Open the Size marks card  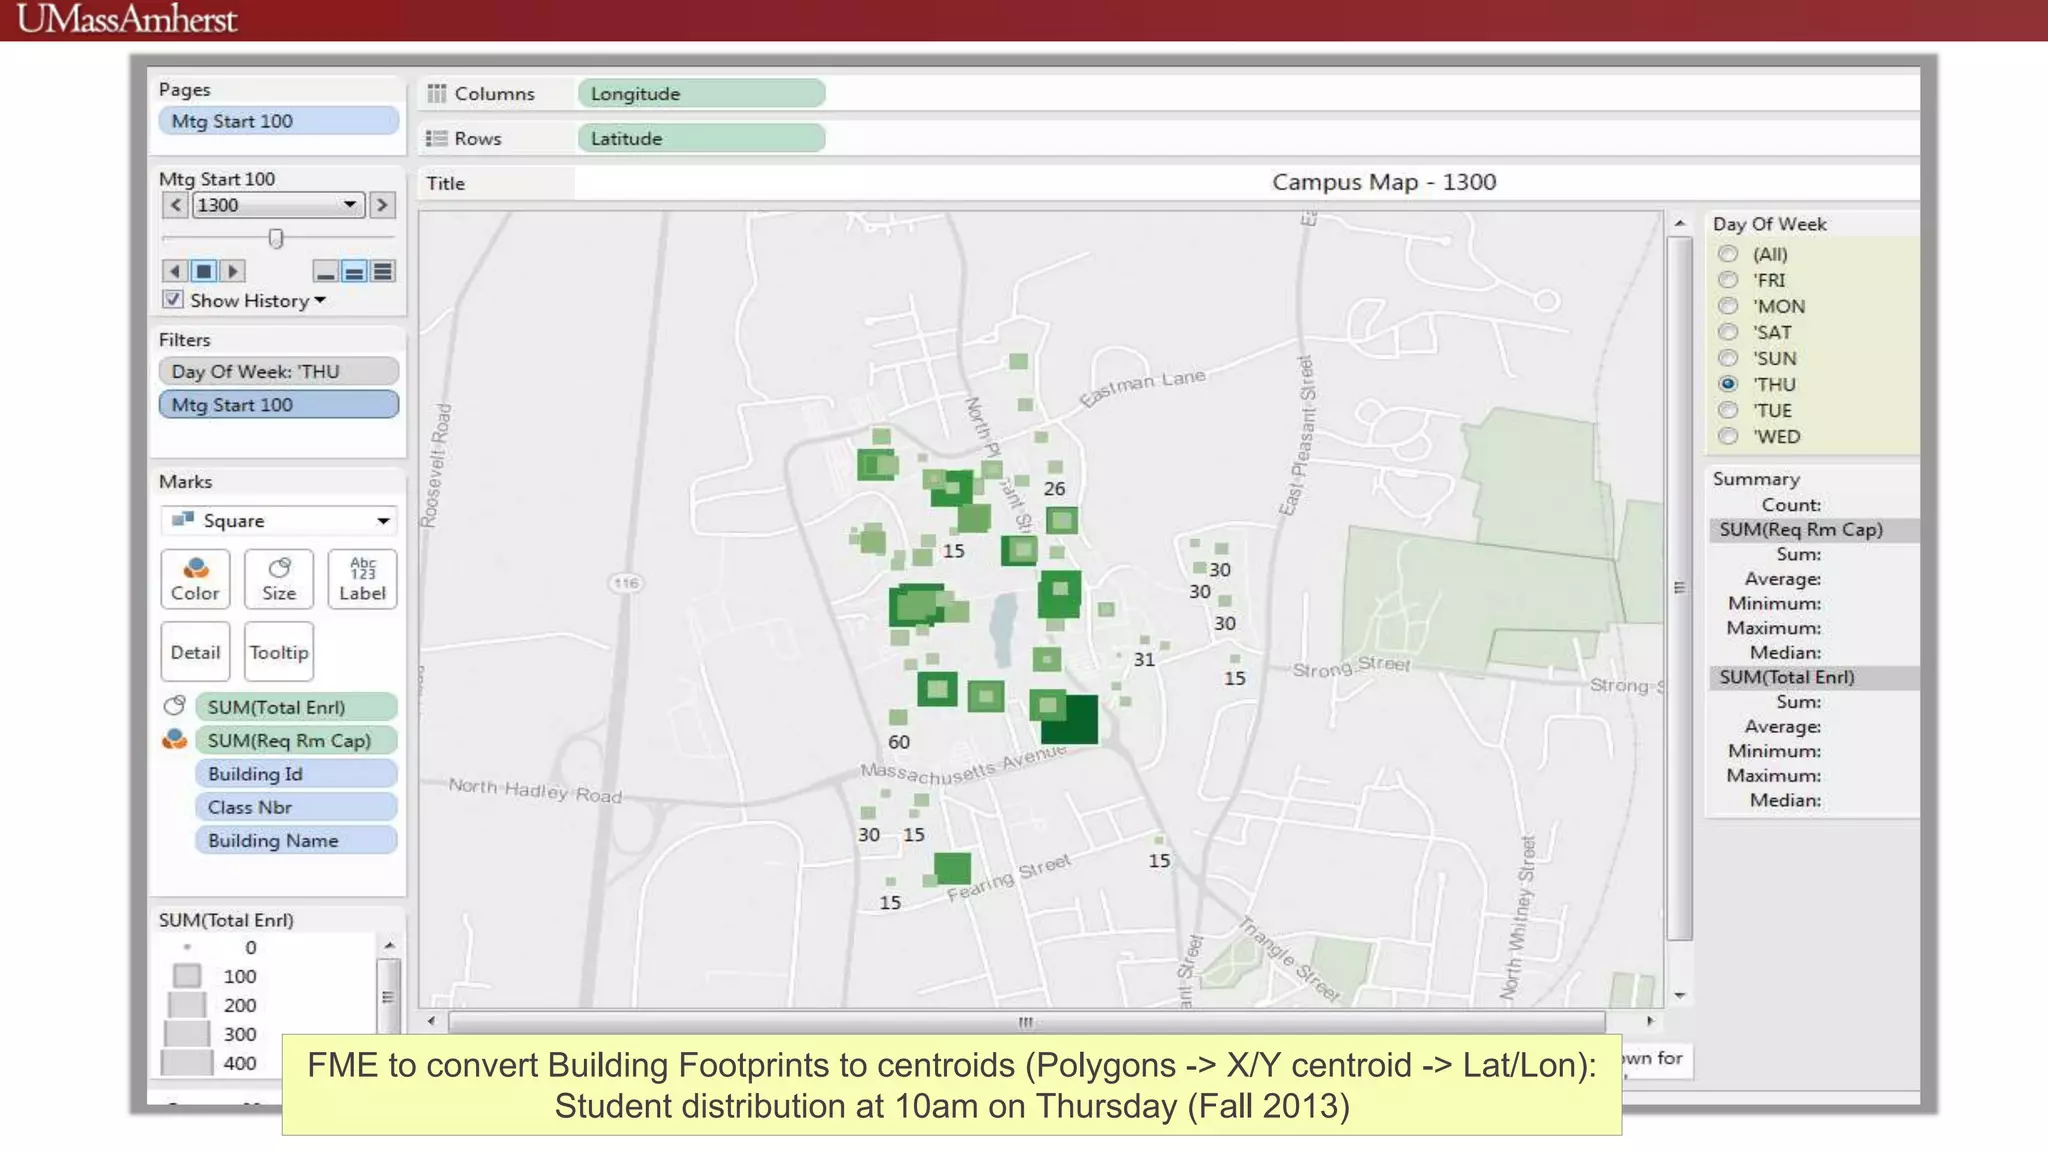pos(279,579)
